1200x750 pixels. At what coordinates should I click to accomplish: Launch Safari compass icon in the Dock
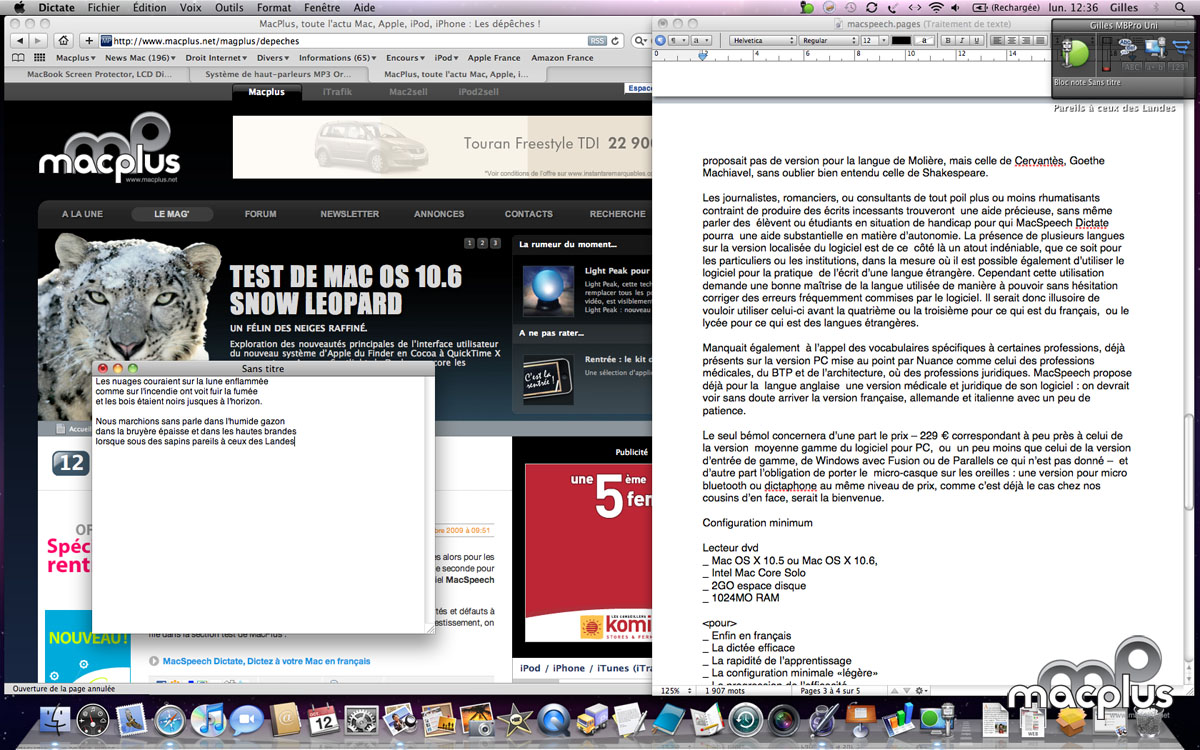(170, 720)
